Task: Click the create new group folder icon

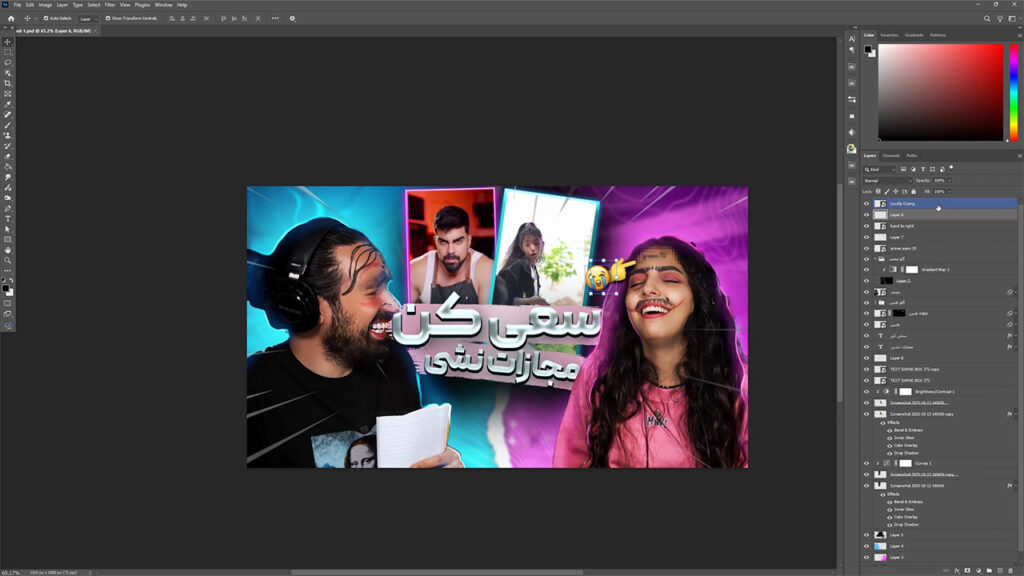Action: [990, 569]
